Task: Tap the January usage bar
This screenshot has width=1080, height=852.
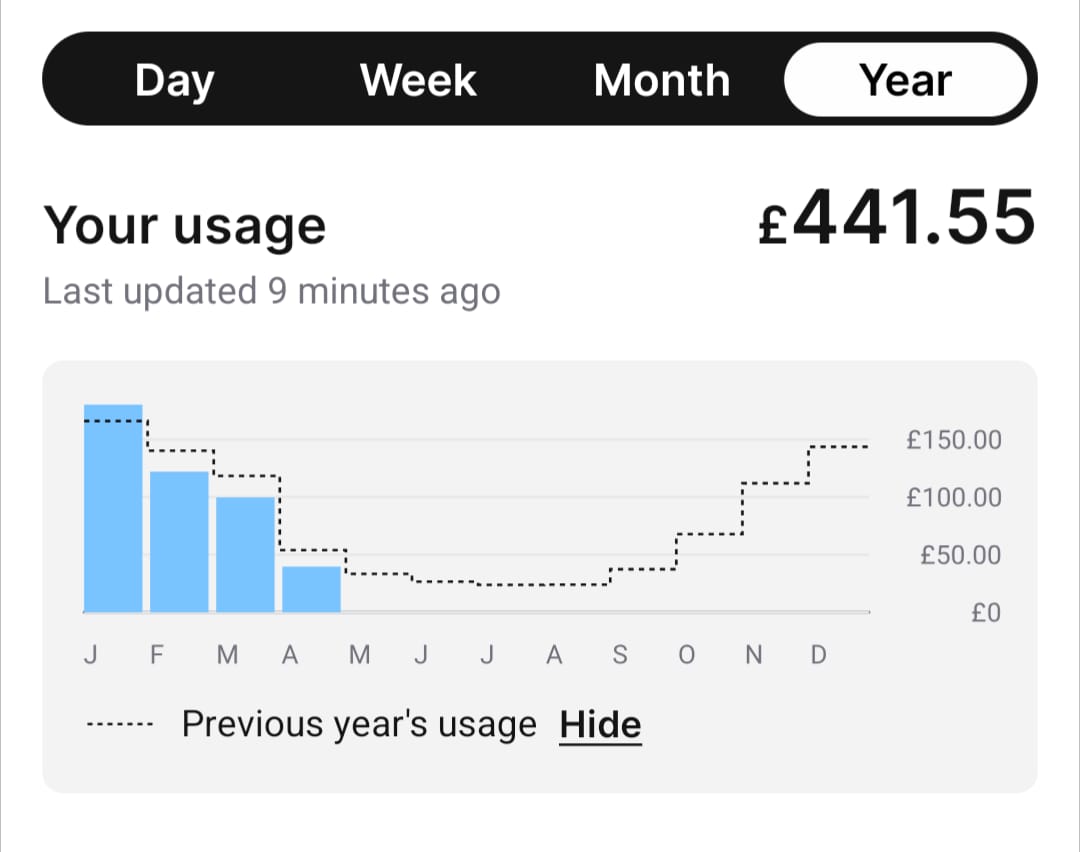Action: pyautogui.click(x=113, y=510)
